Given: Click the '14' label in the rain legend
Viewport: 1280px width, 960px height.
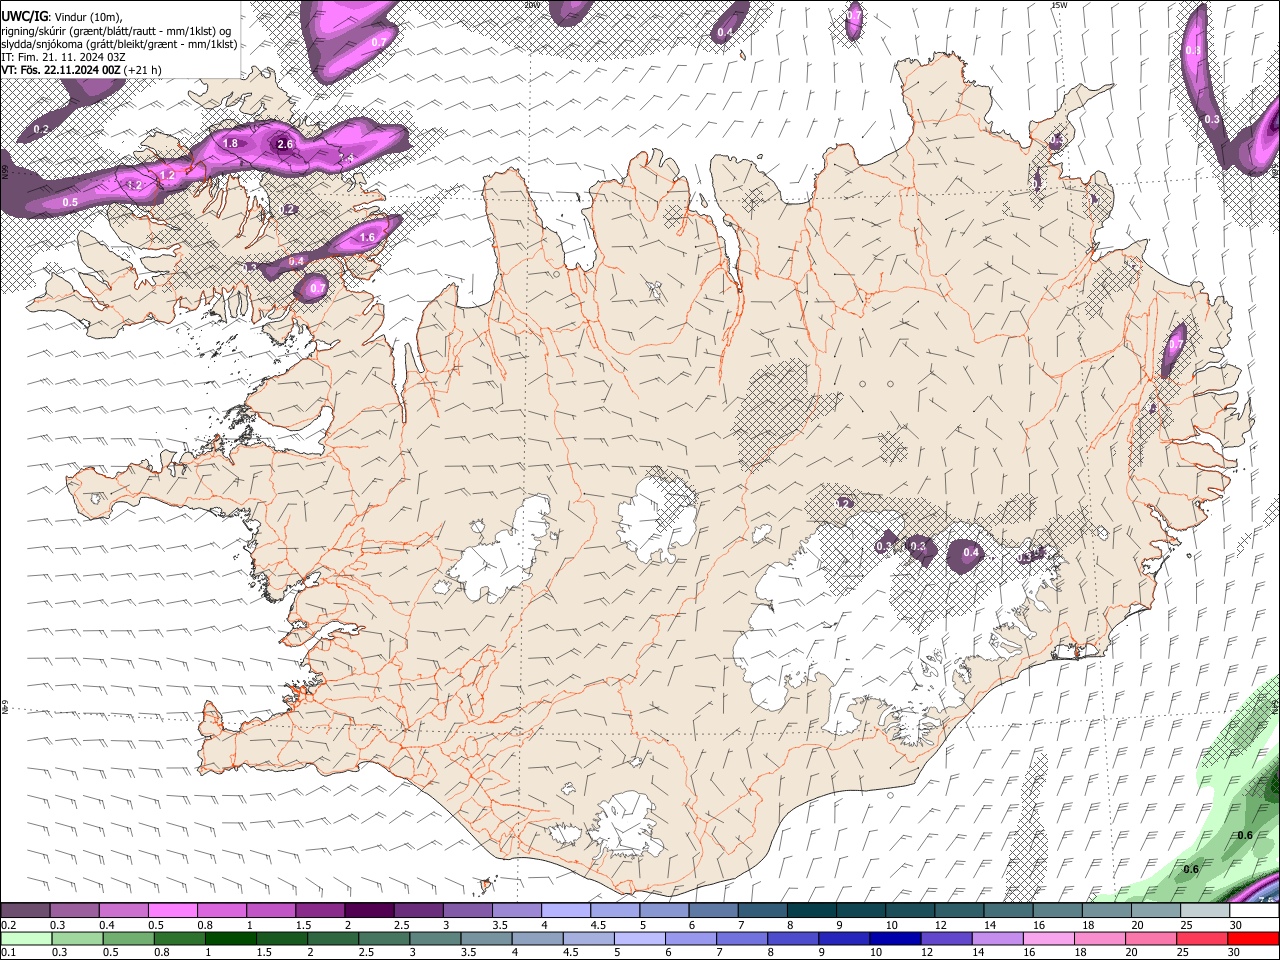Looking at the screenshot, I should [x=979, y=953].
